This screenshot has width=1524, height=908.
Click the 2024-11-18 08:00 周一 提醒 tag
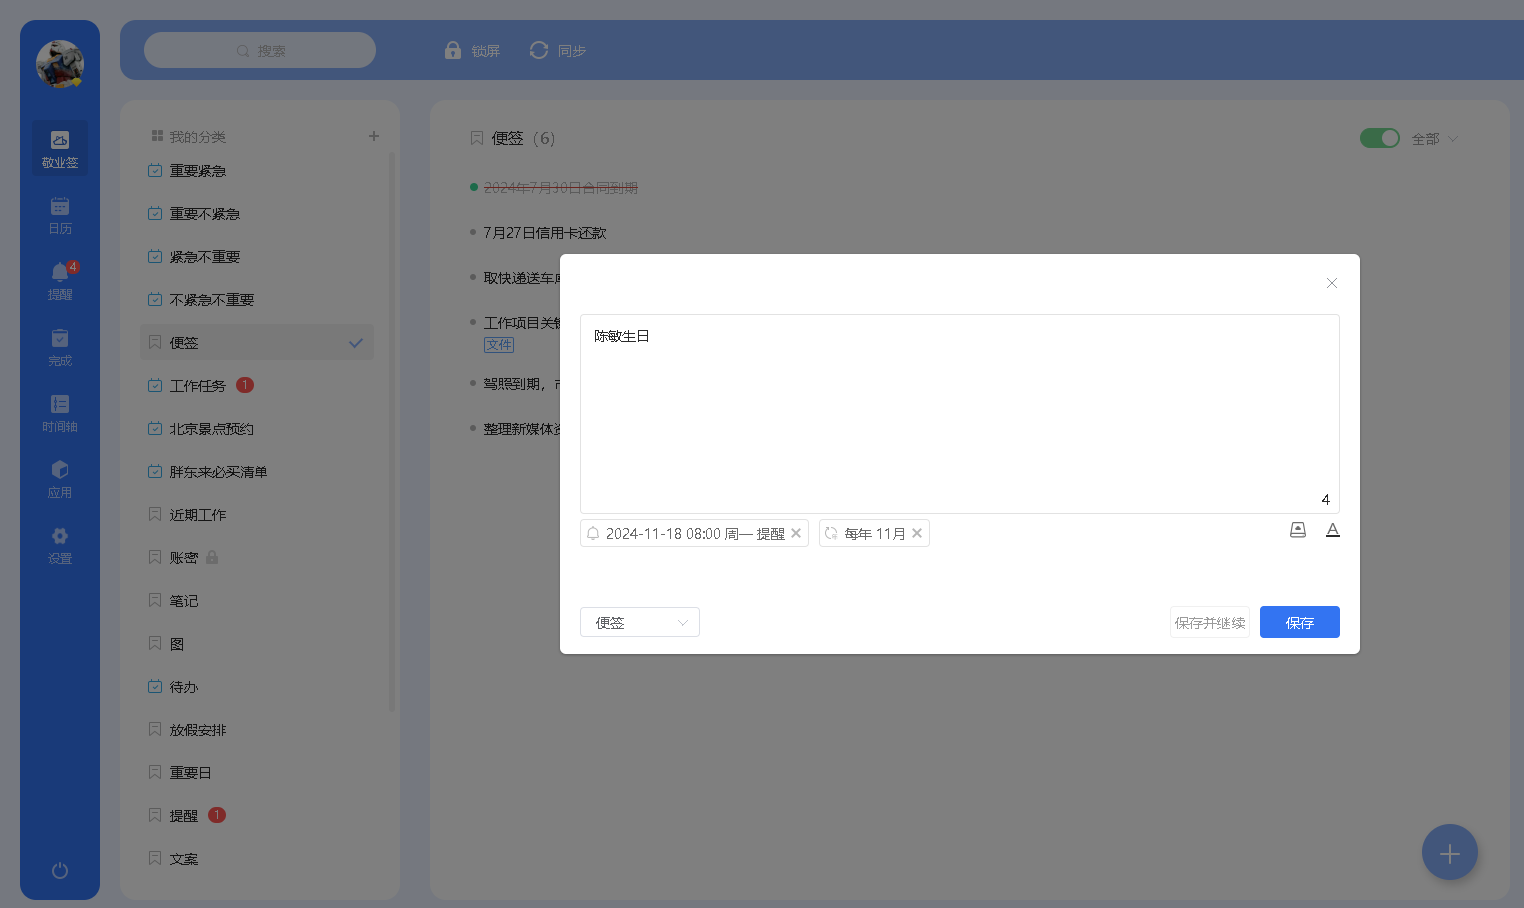(695, 533)
